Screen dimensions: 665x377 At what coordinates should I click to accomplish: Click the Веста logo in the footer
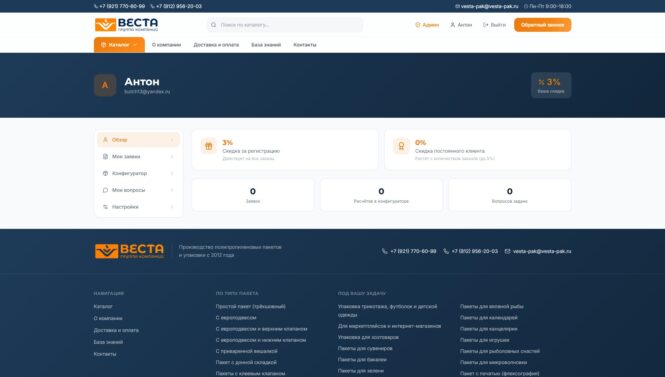129,251
